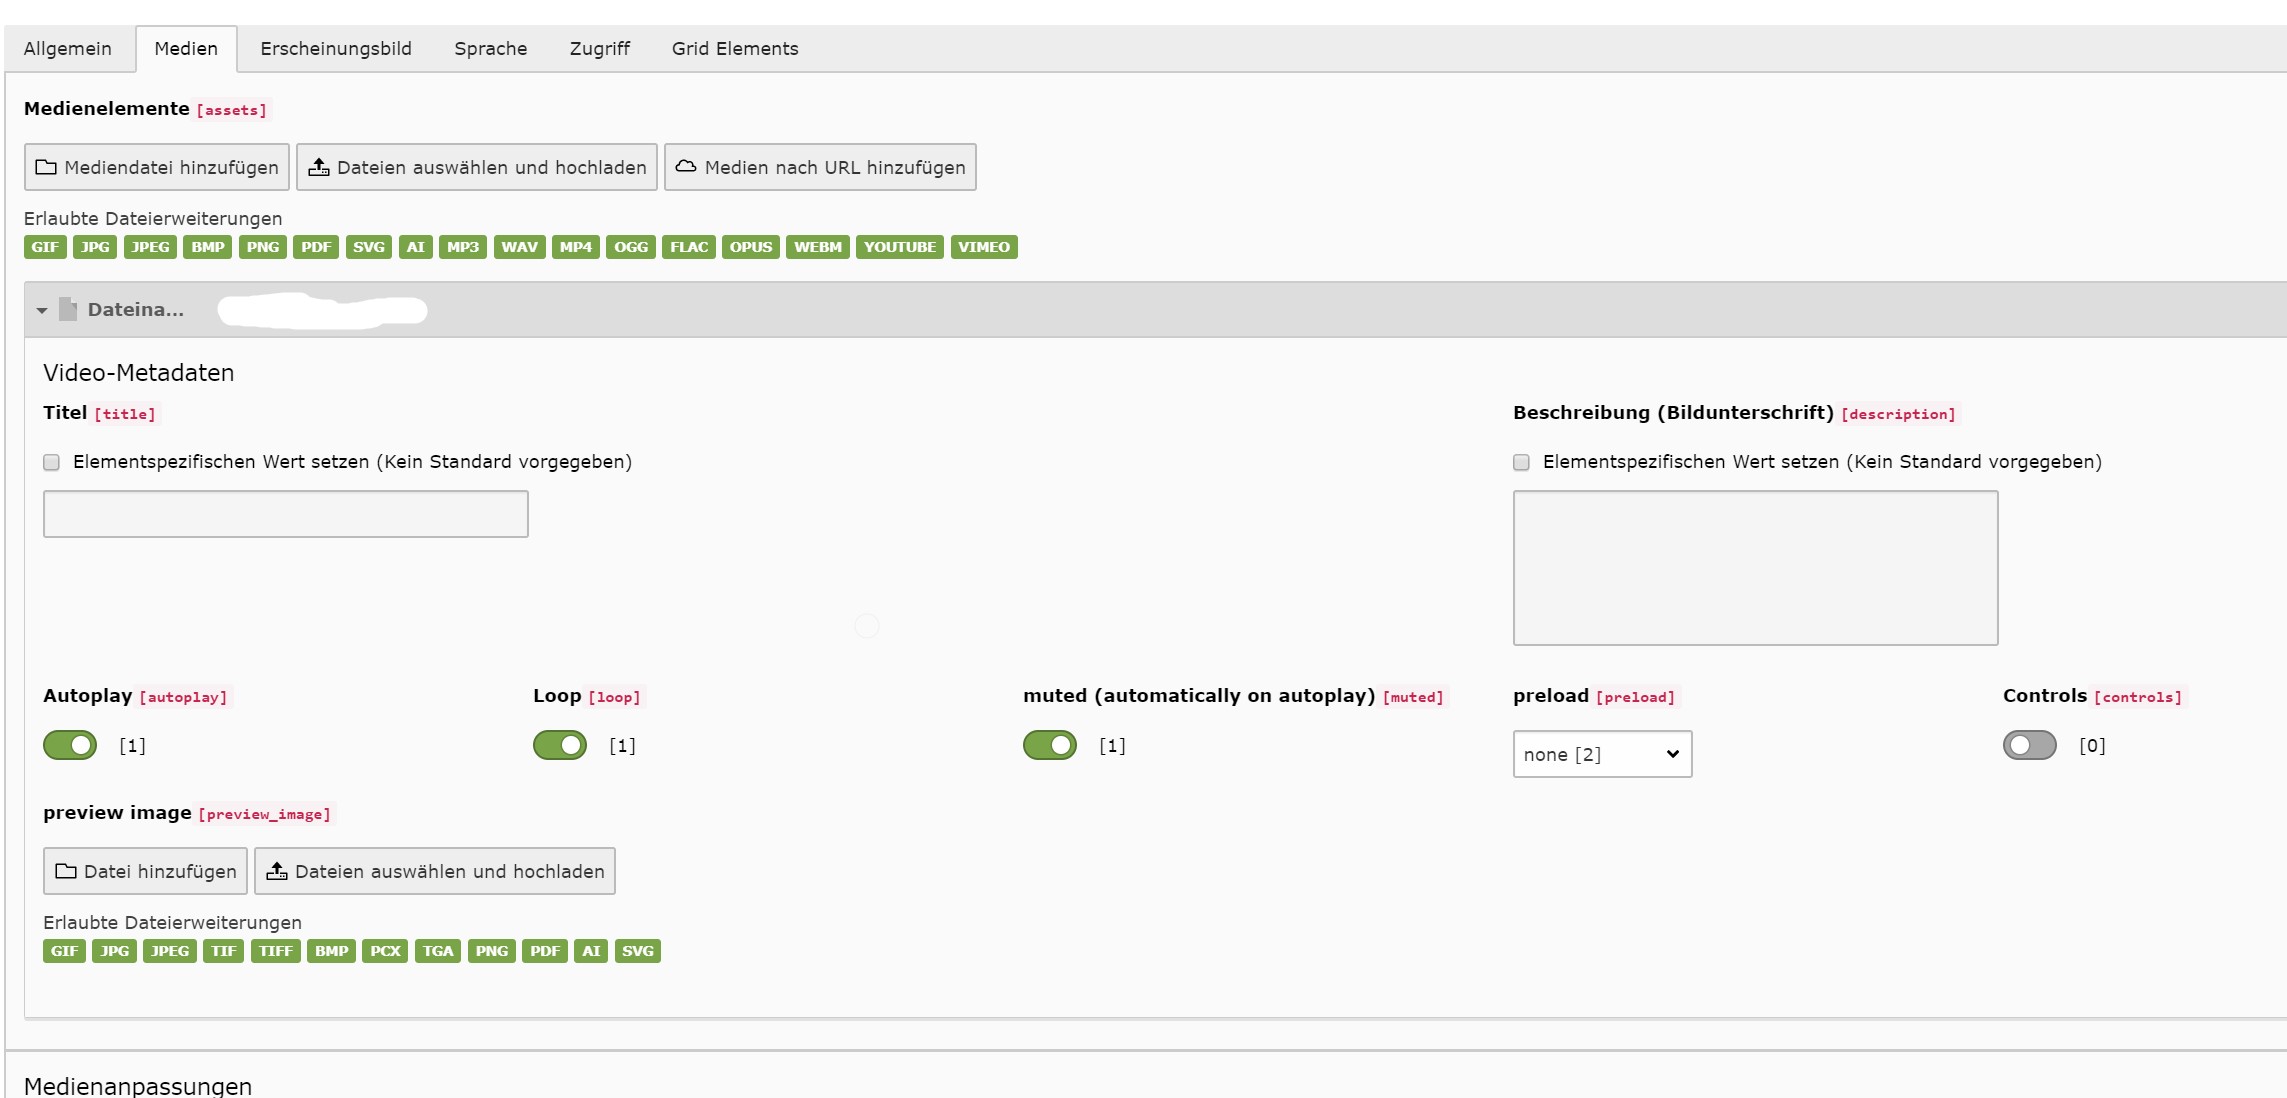Click the OPUS extension badge
Viewport: 2287px width, 1098px height.
click(x=751, y=247)
